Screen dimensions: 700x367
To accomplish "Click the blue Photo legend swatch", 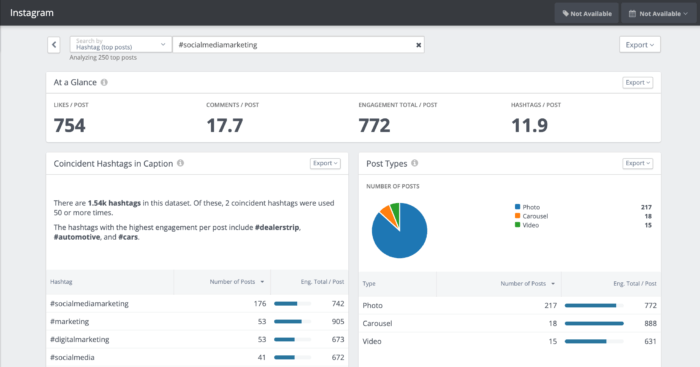I will (x=517, y=207).
